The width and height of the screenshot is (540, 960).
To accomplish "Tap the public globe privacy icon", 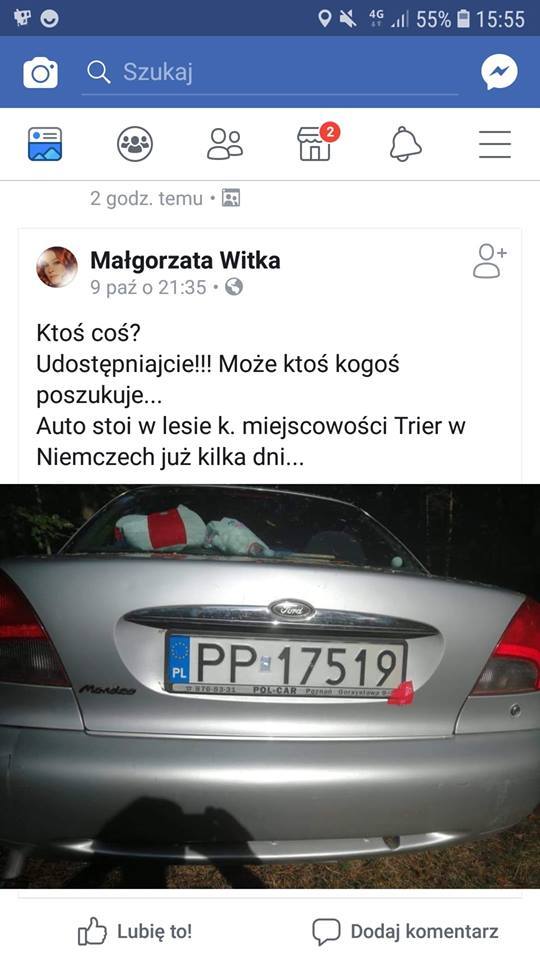I will click(x=234, y=287).
